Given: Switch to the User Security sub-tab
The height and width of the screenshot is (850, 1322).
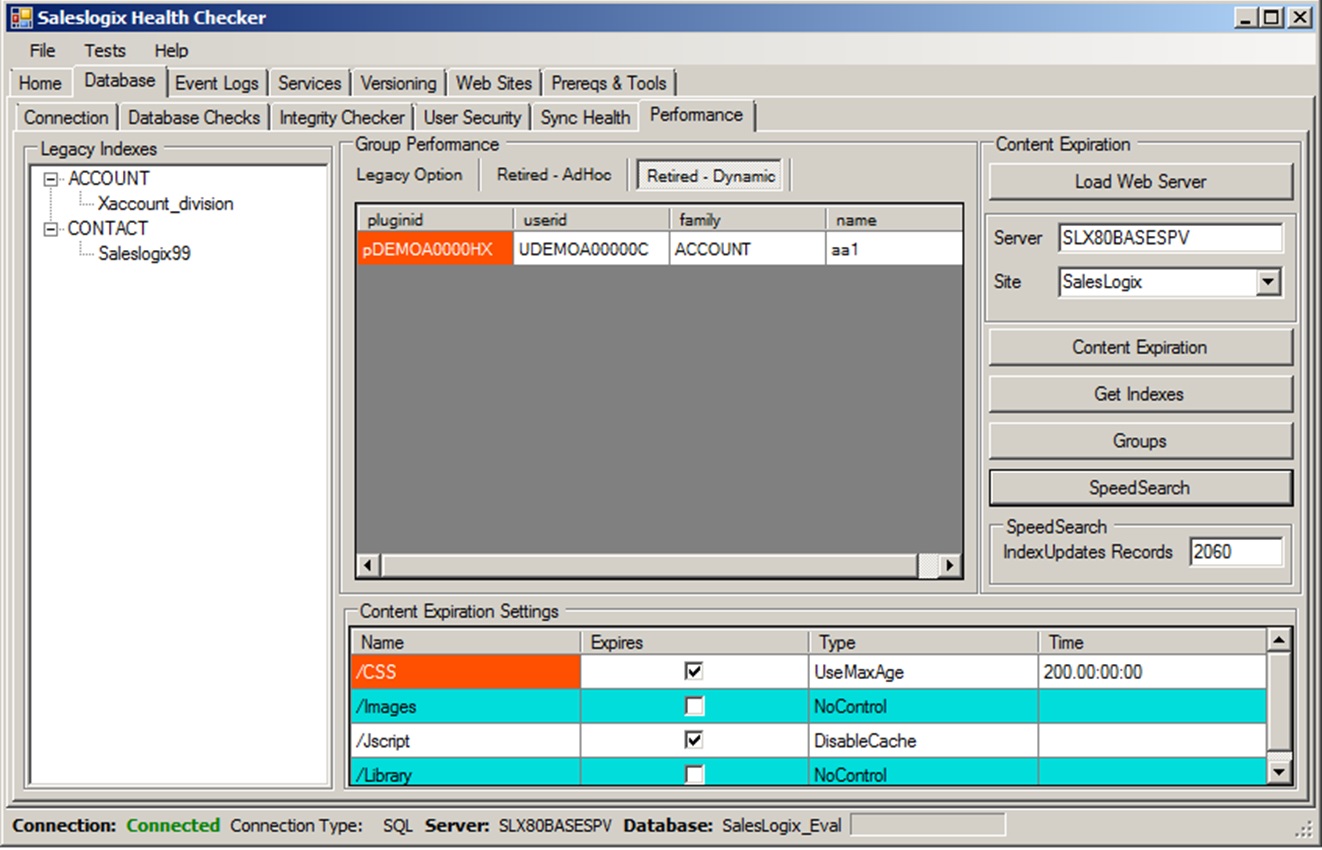Looking at the screenshot, I should click(472, 117).
